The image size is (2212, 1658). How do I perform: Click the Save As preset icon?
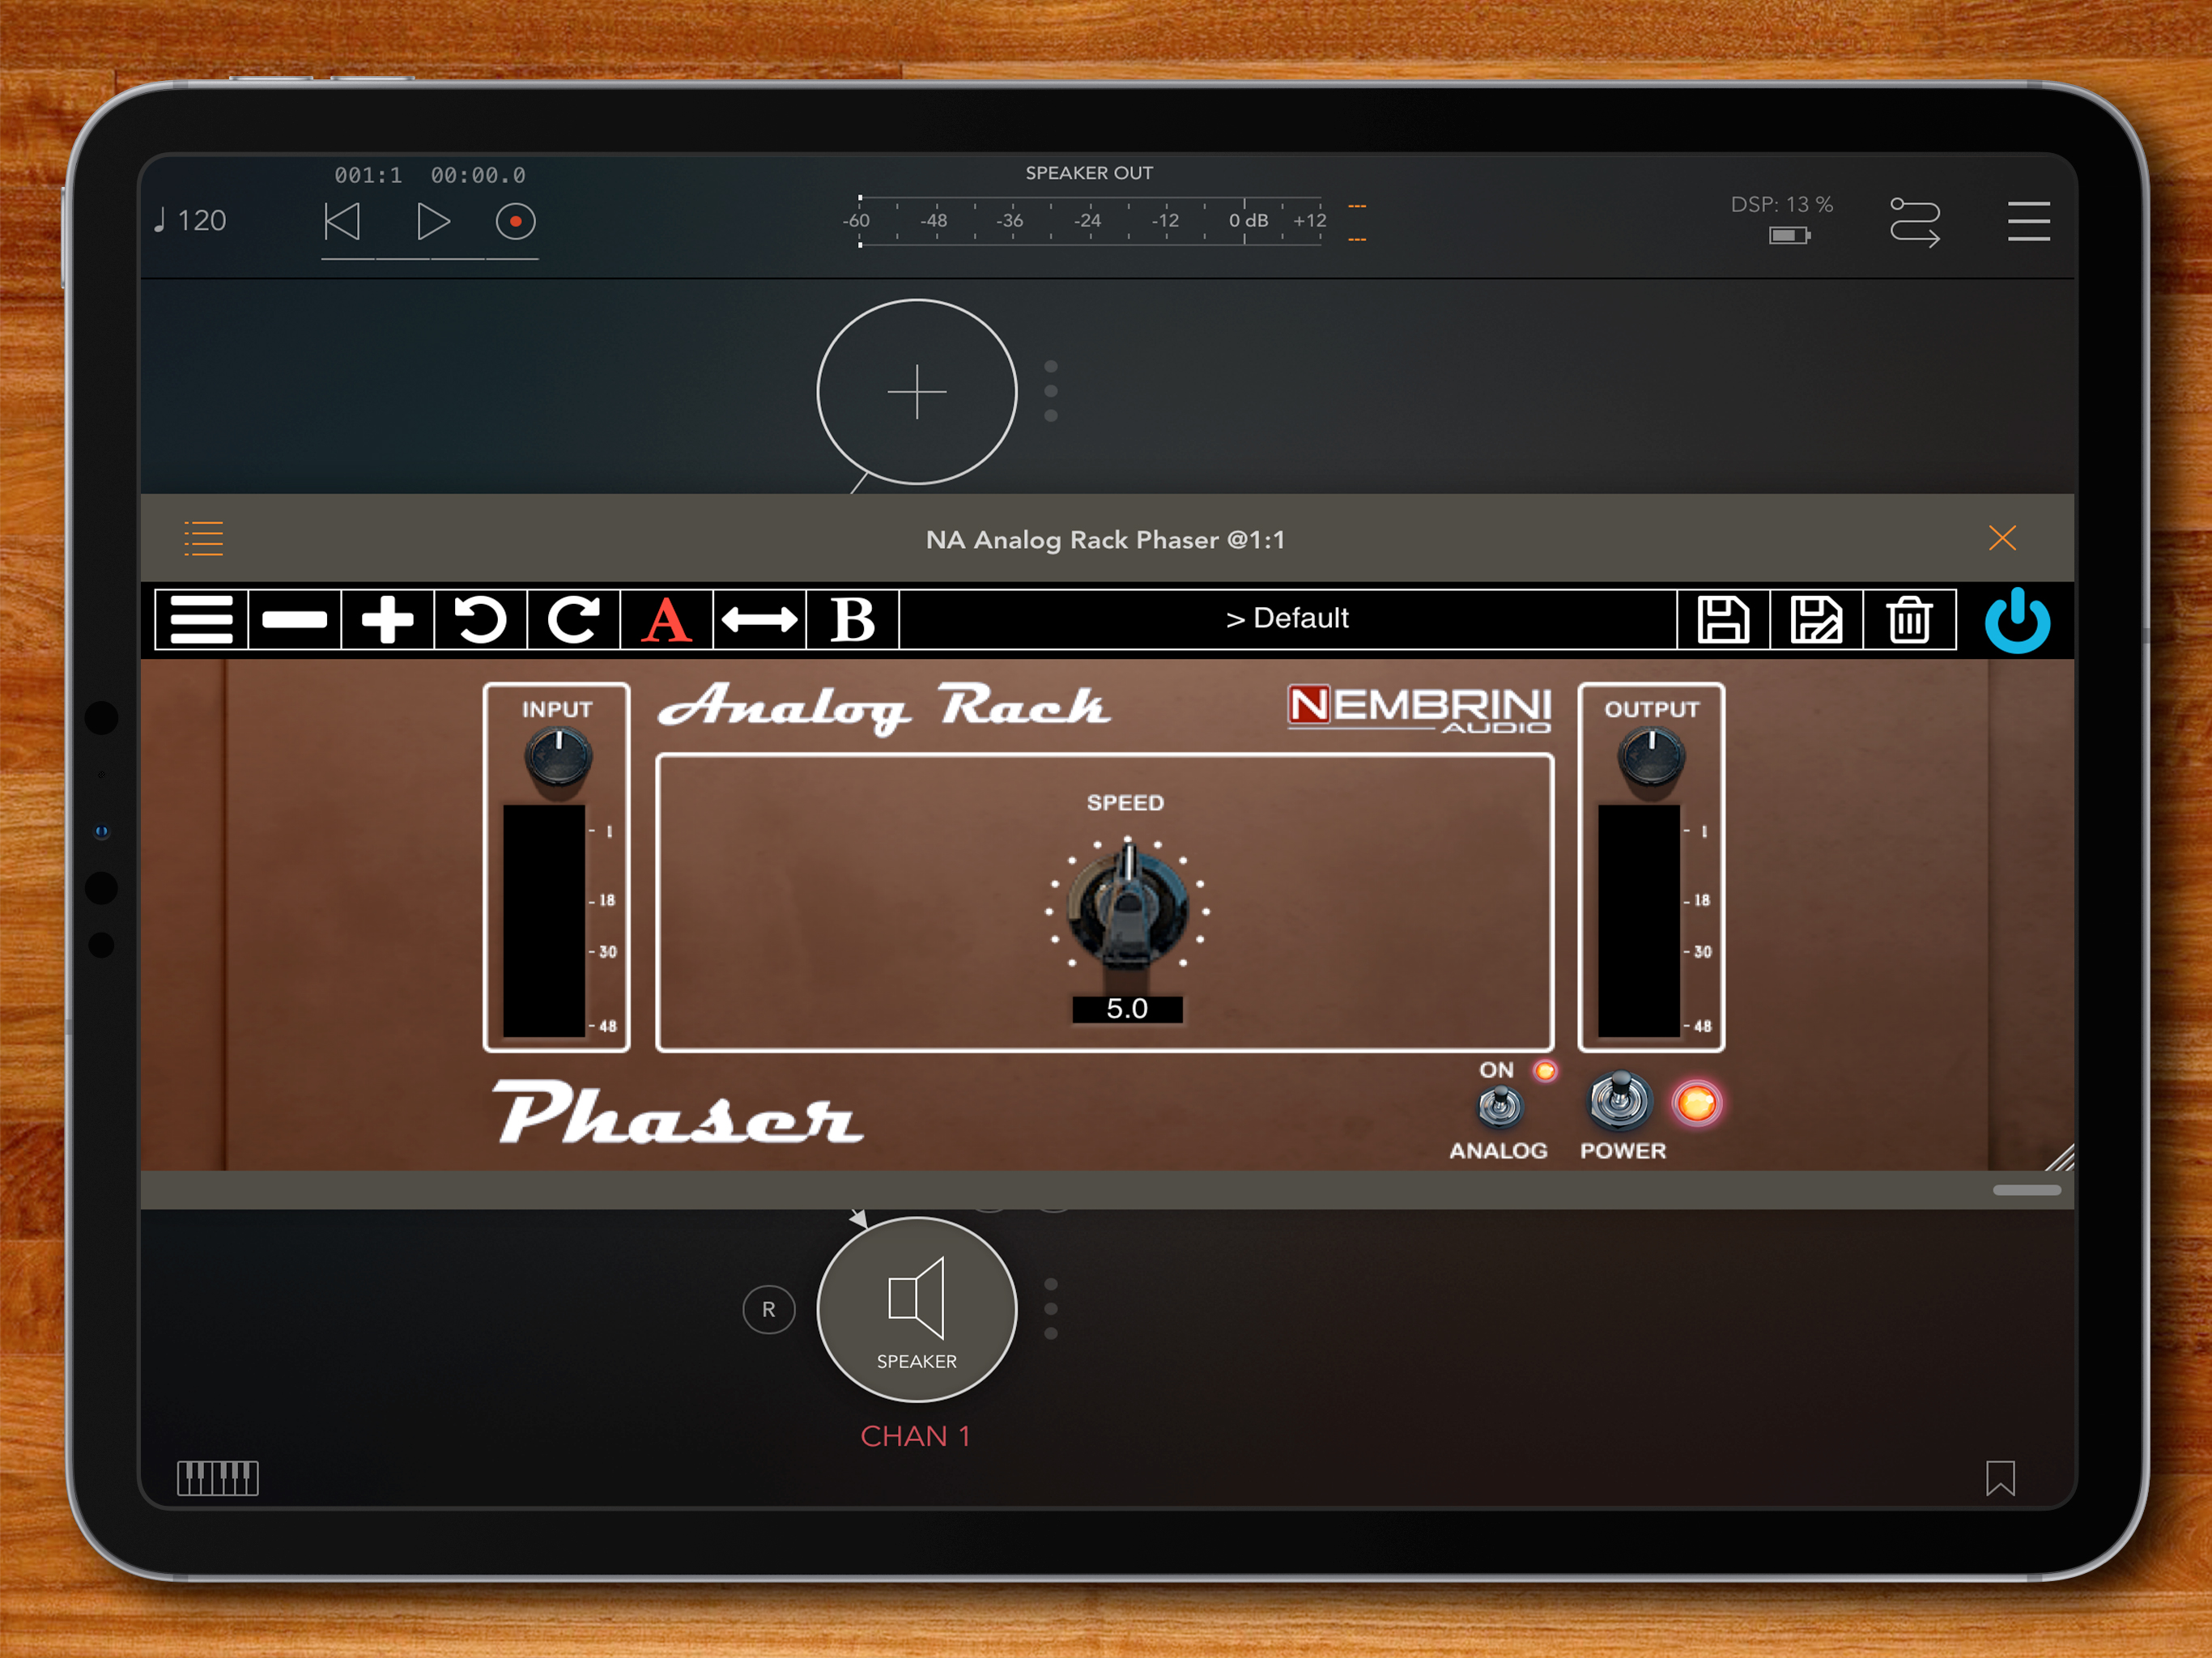pos(1816,620)
